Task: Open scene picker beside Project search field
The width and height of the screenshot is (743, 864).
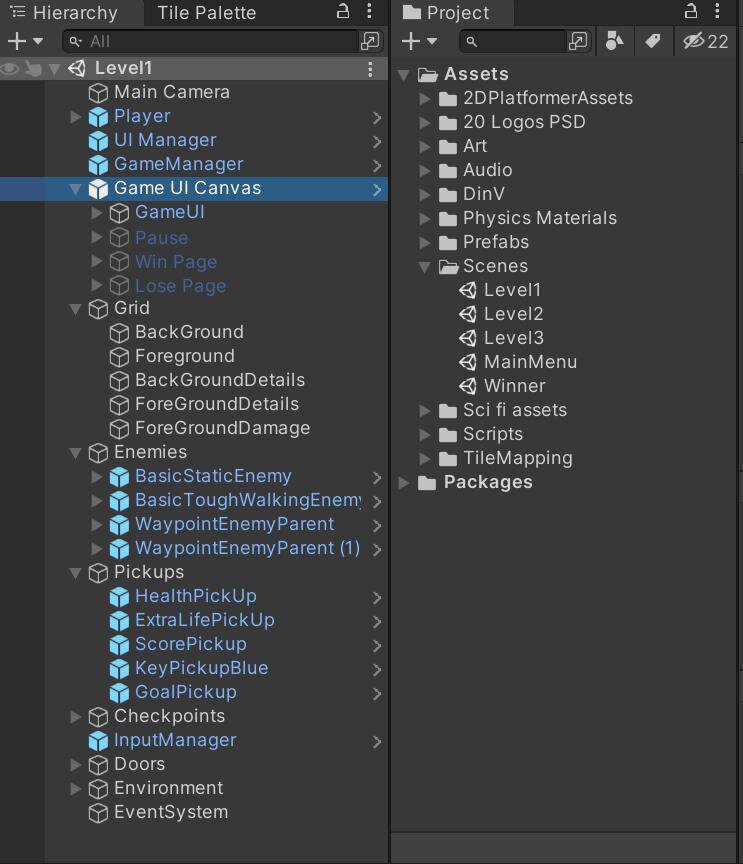Action: coord(578,41)
